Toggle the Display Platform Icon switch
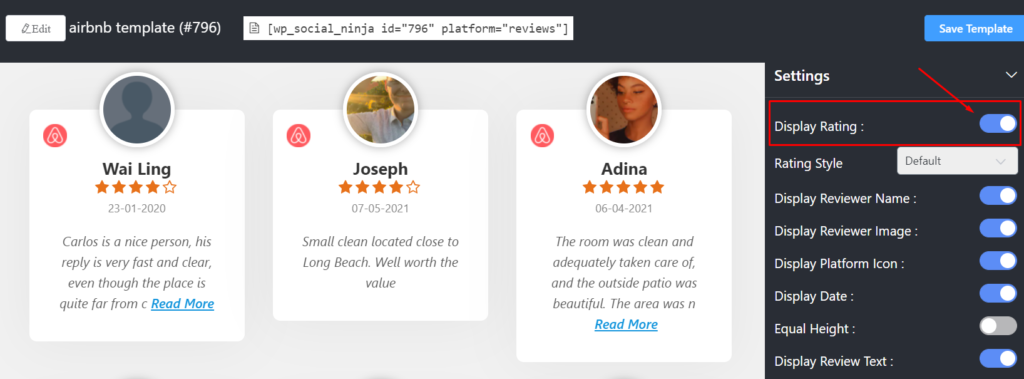The height and width of the screenshot is (379, 1024). click(998, 260)
